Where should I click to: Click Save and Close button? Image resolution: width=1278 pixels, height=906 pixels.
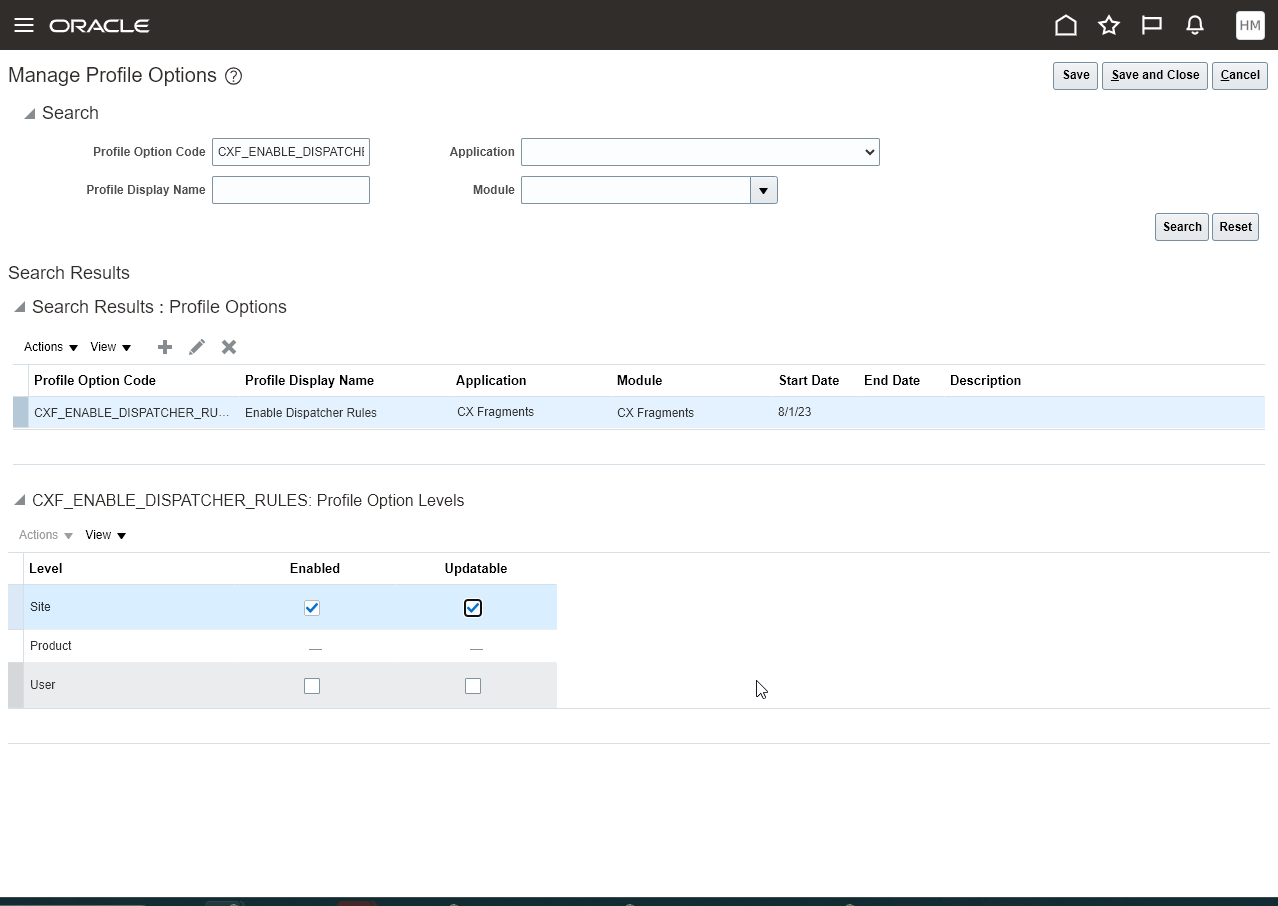[1155, 75]
